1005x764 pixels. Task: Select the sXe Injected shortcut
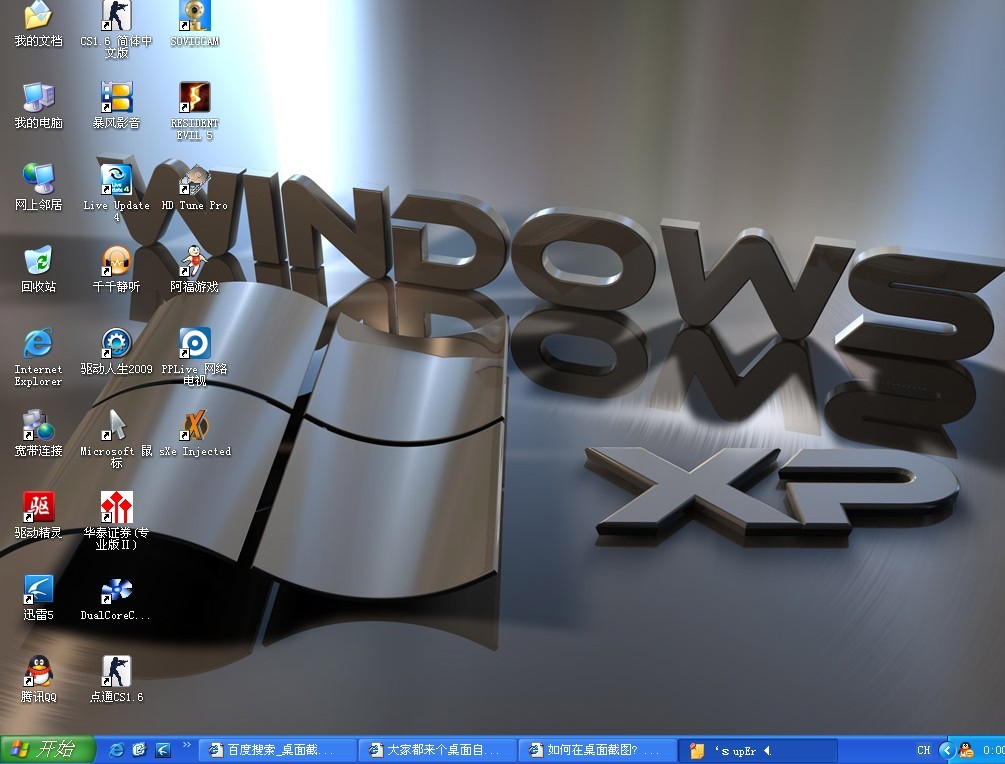[195, 433]
